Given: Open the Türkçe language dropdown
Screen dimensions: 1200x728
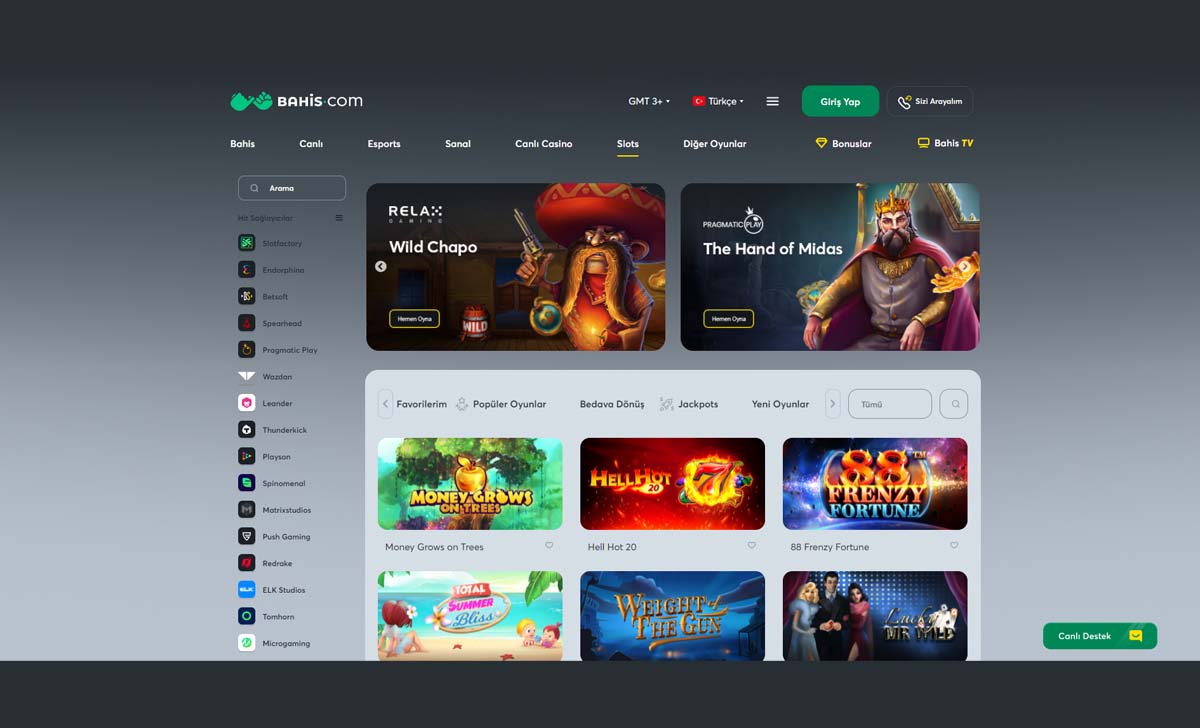Looking at the screenshot, I should tap(719, 101).
